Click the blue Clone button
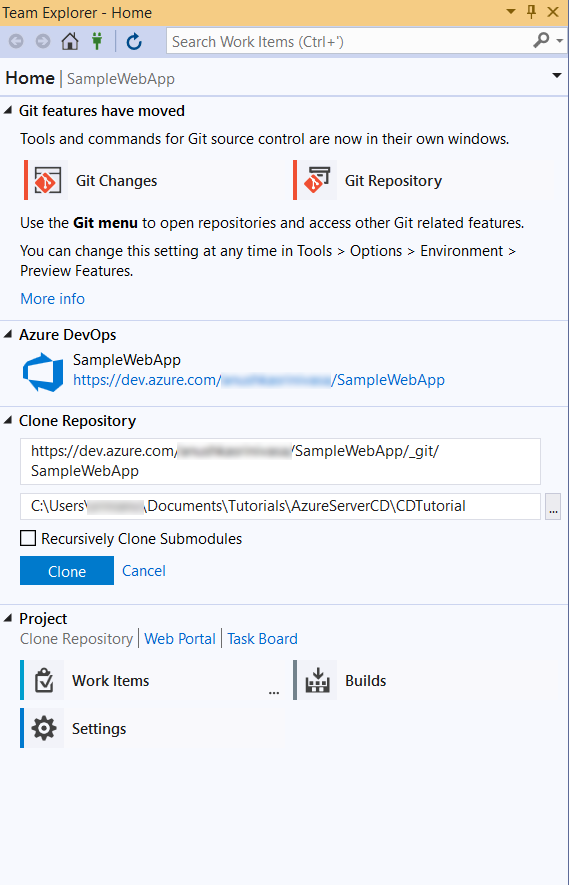 (x=67, y=571)
